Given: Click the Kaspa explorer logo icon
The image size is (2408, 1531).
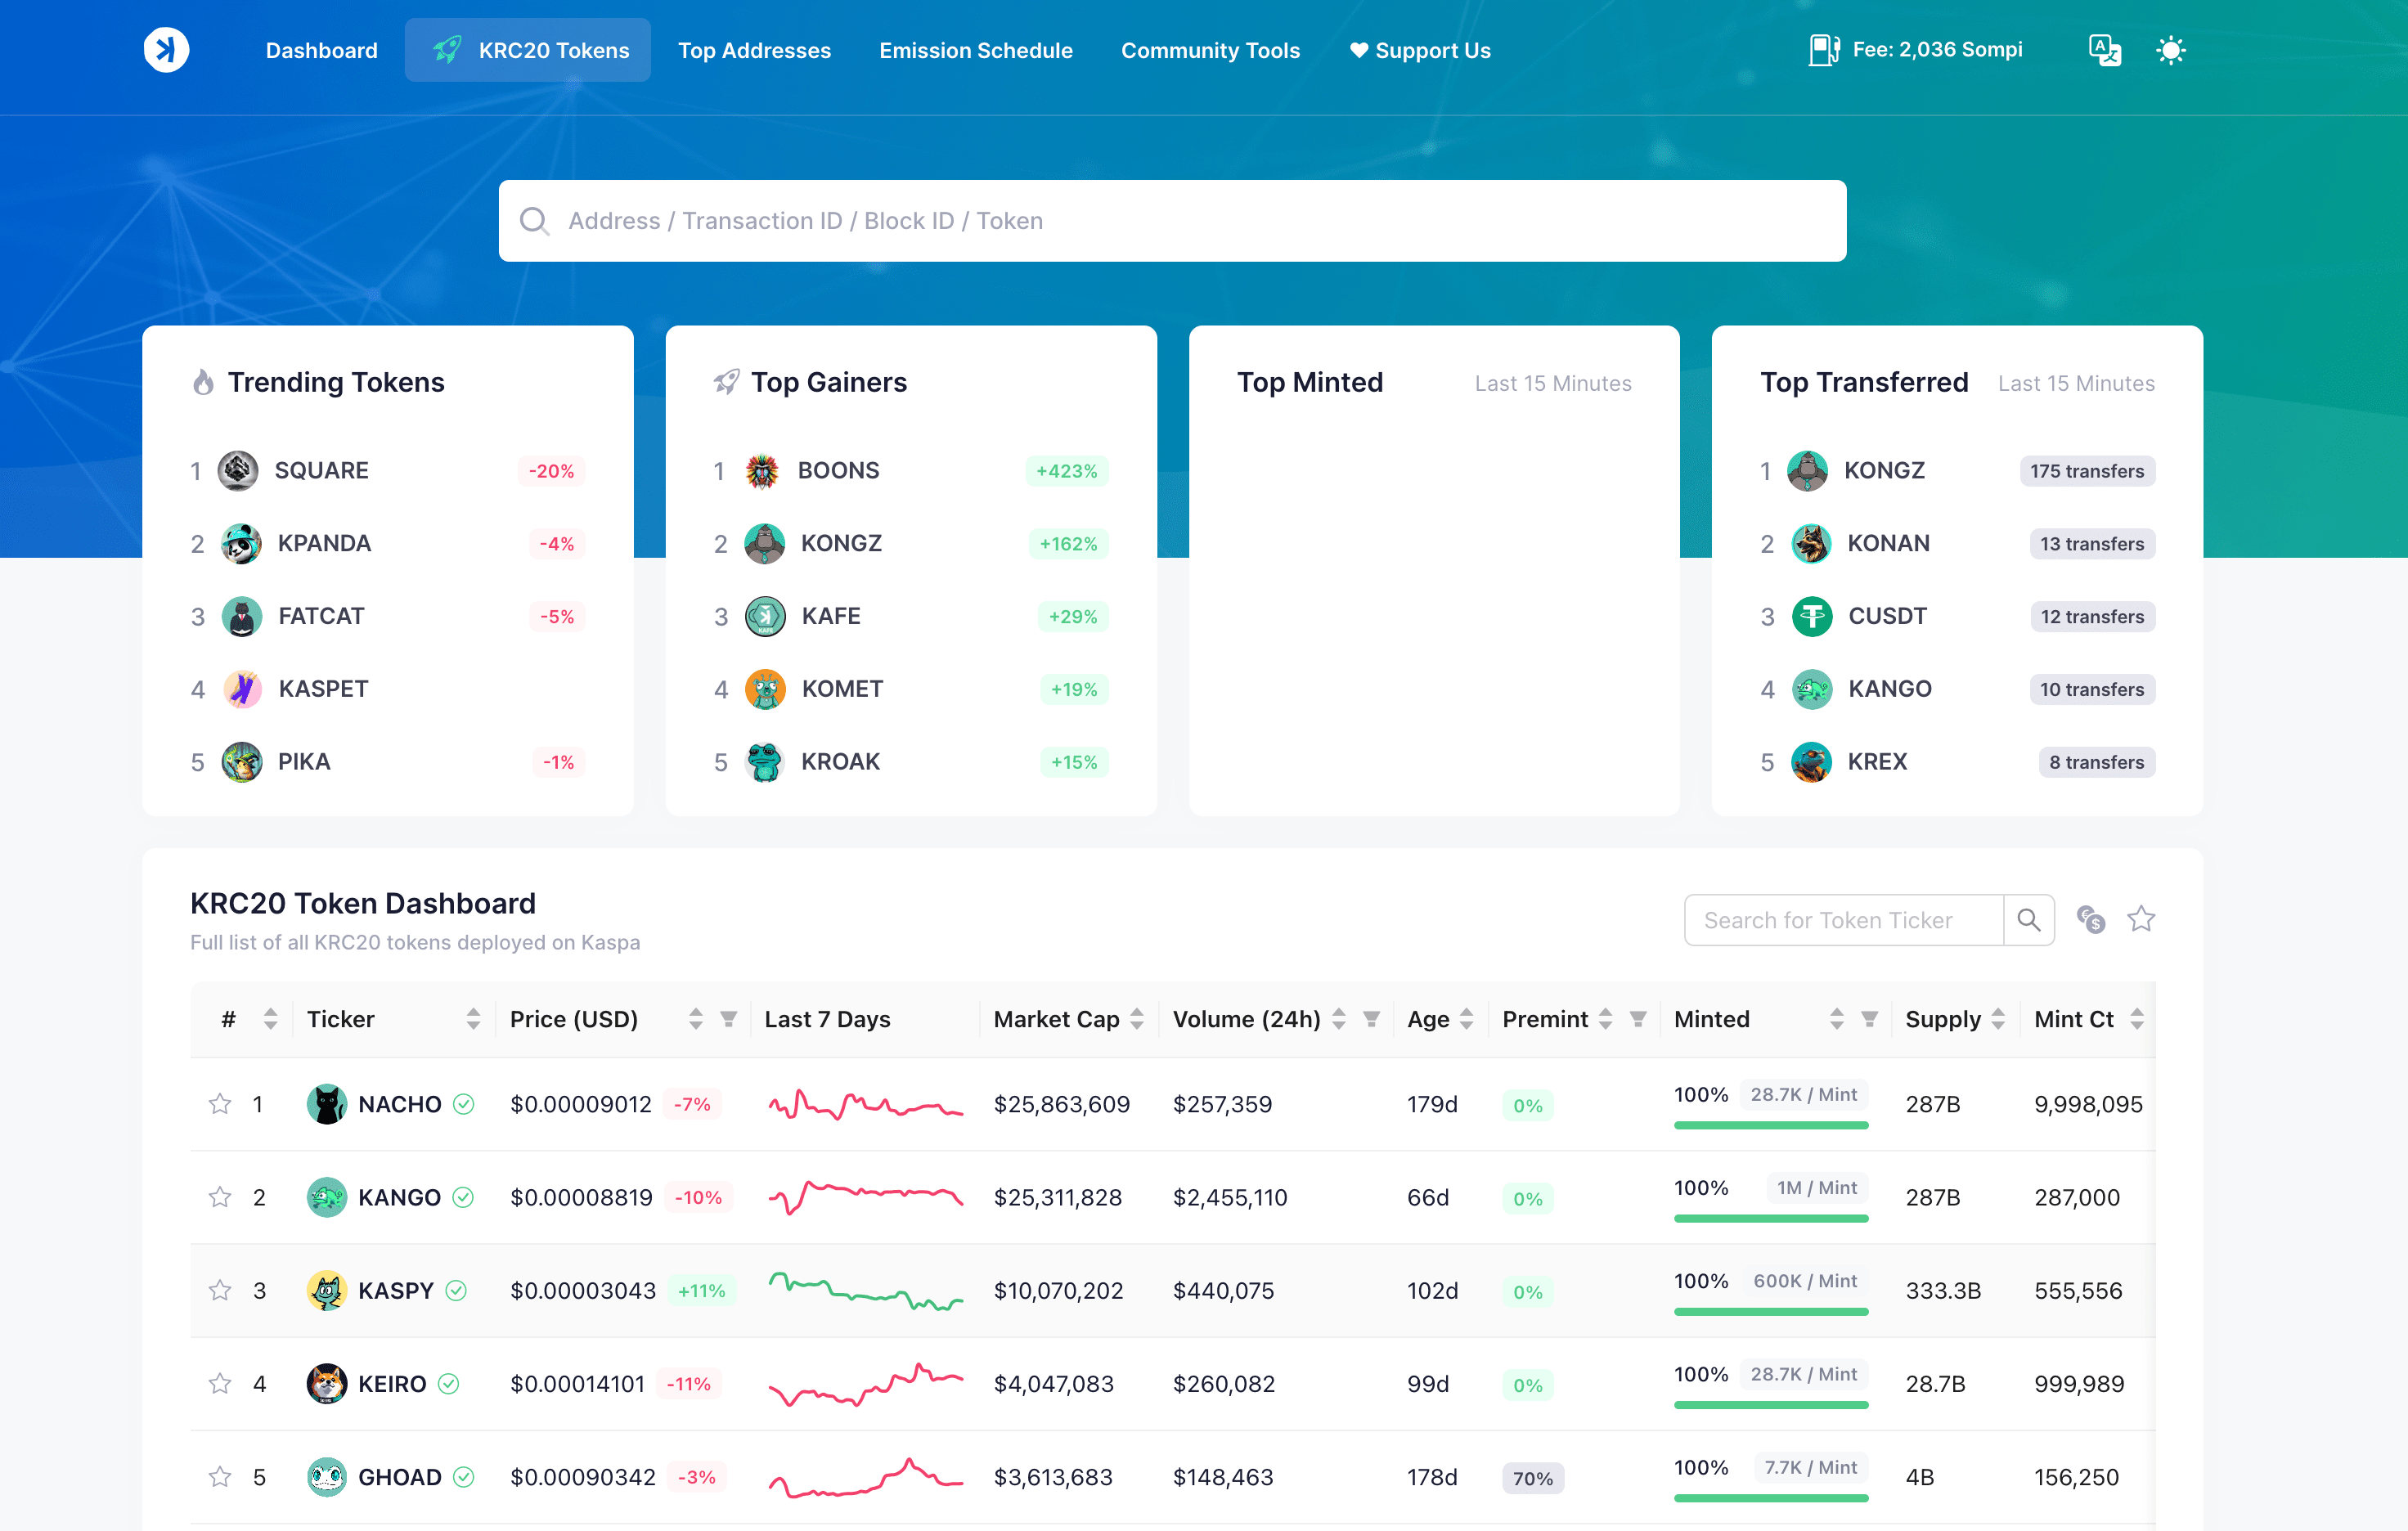Looking at the screenshot, I should point(166,50).
